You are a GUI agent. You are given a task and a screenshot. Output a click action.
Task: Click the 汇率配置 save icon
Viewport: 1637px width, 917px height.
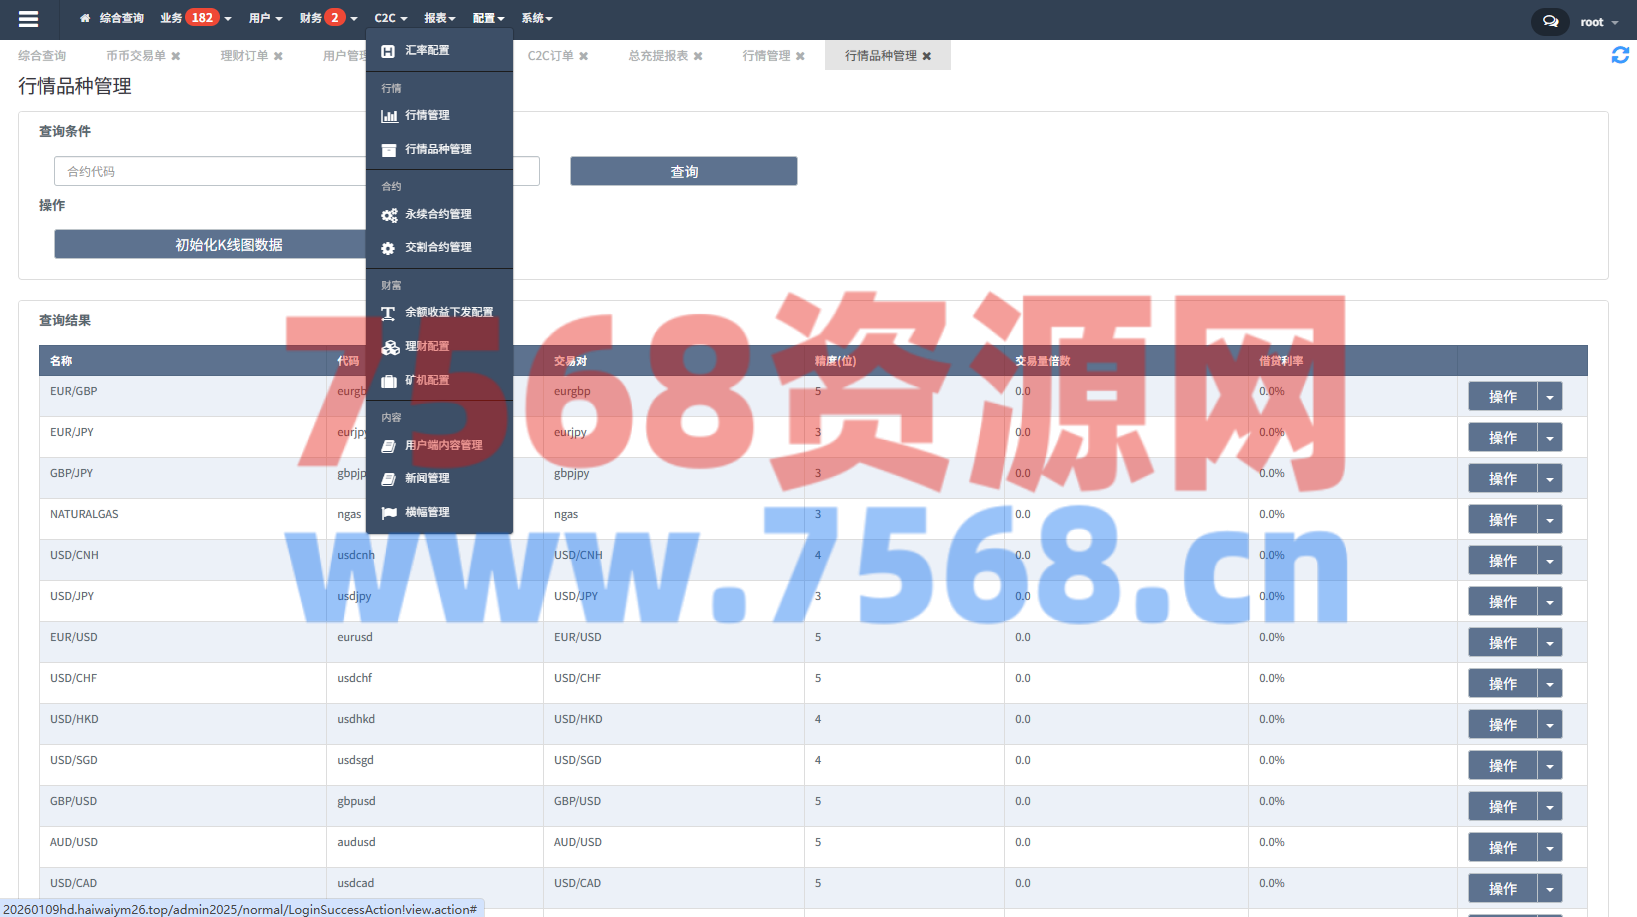tap(388, 51)
